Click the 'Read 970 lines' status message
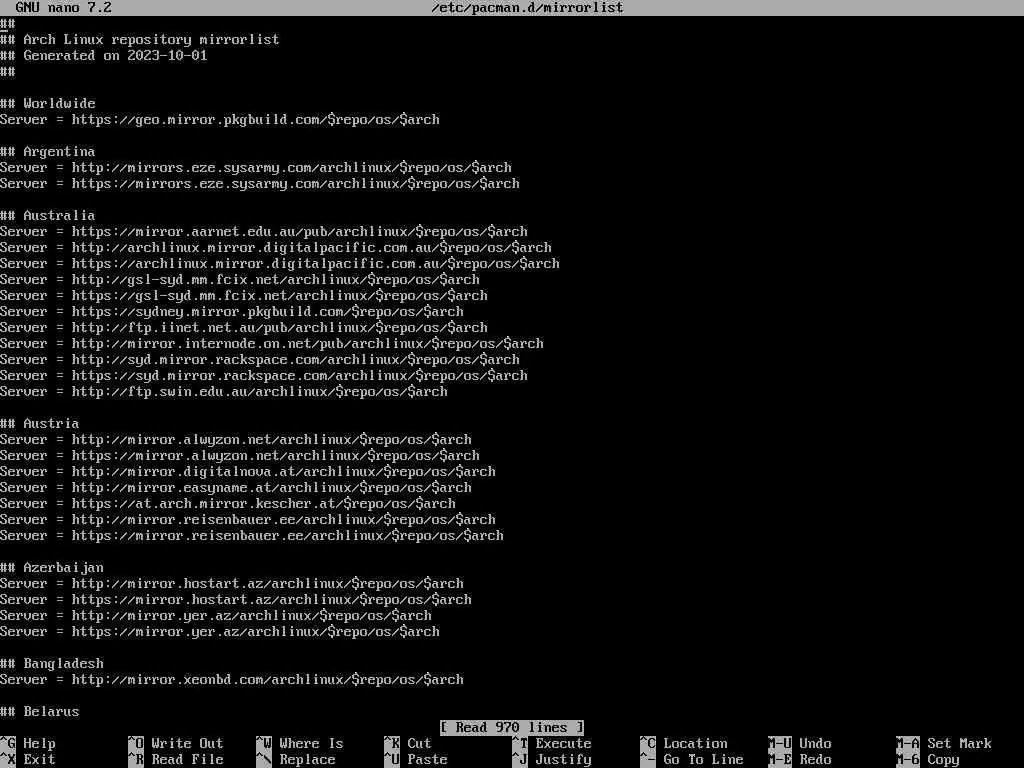Image resolution: width=1024 pixels, height=768 pixels. 511,728
